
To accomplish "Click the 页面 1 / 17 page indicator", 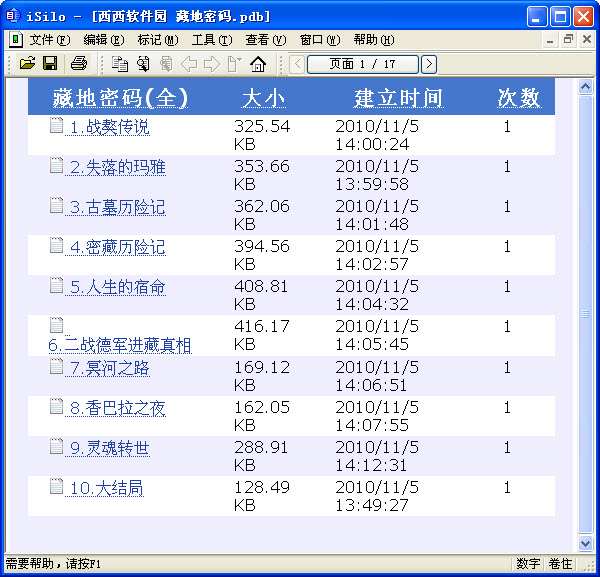I will point(362,64).
